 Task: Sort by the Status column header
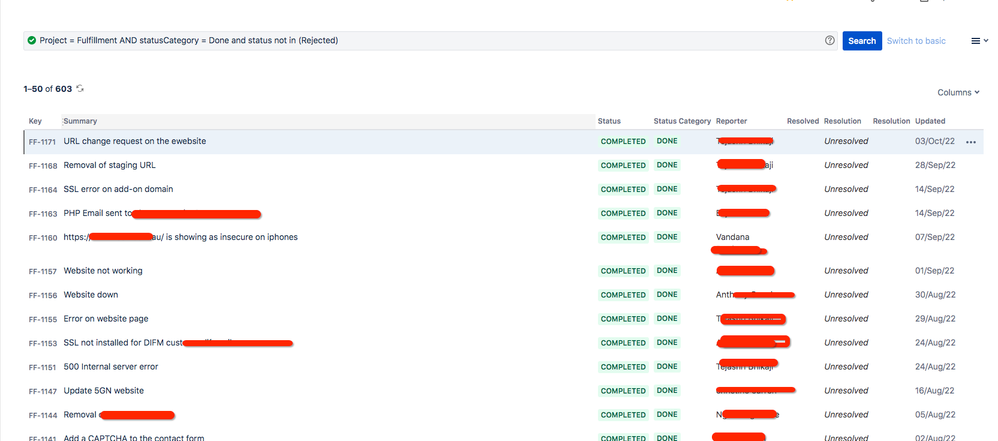pos(609,121)
